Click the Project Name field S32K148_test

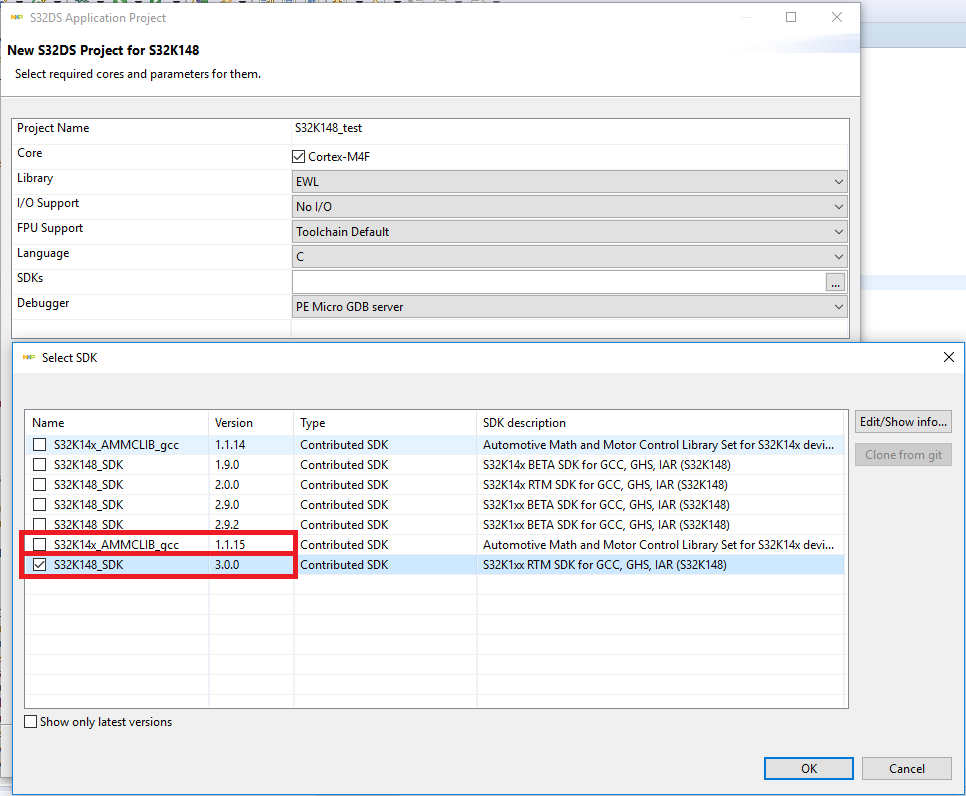coord(569,128)
